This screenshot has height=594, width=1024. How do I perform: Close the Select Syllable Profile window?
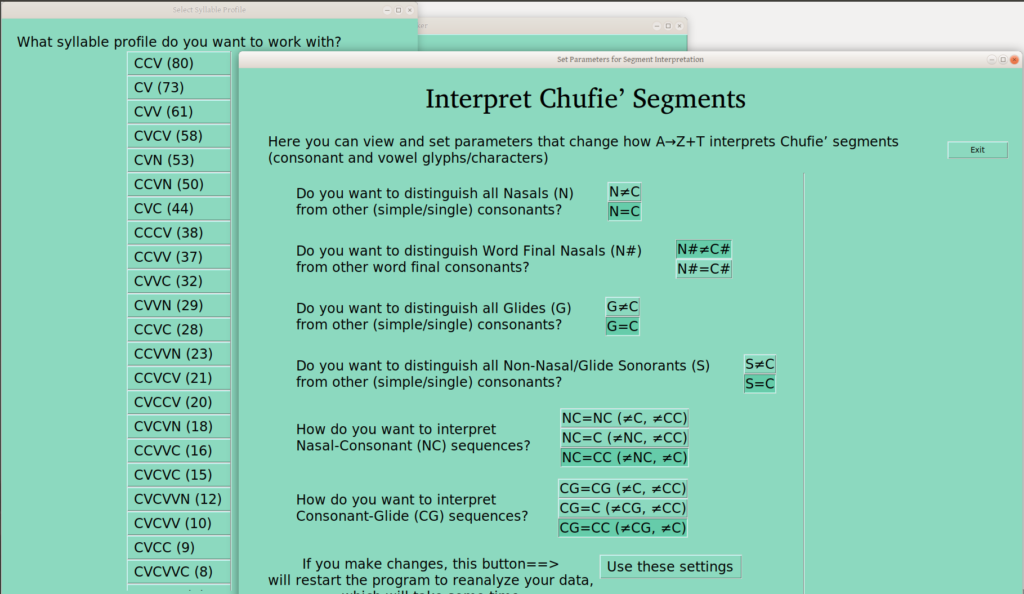409,10
